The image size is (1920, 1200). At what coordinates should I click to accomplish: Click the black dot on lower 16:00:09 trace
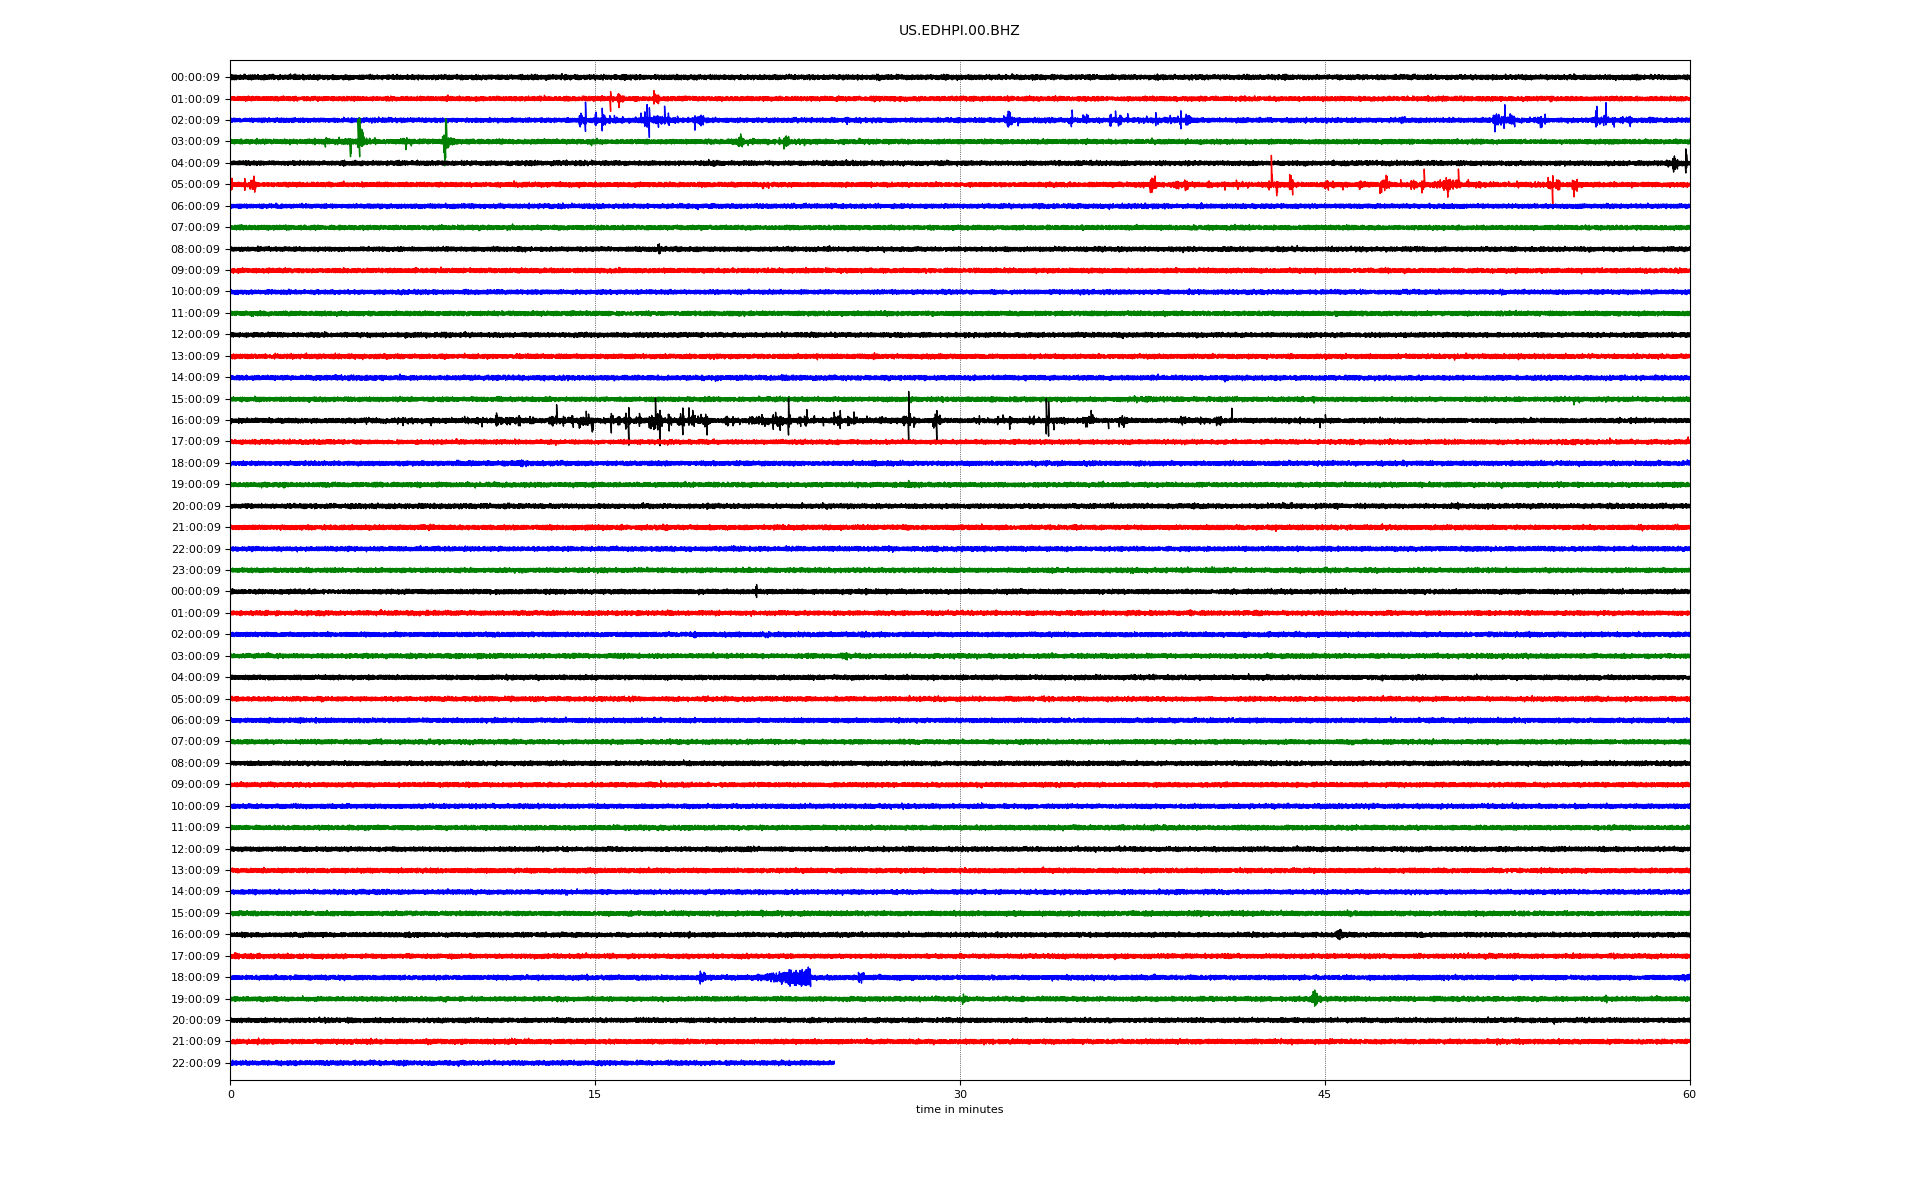point(1339,934)
